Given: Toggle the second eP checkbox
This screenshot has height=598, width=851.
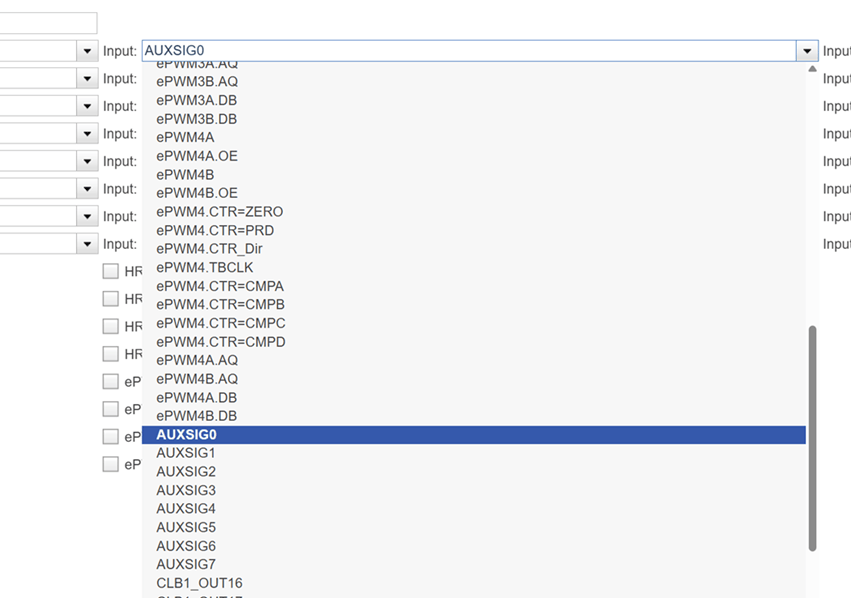Looking at the screenshot, I should coord(111,409).
